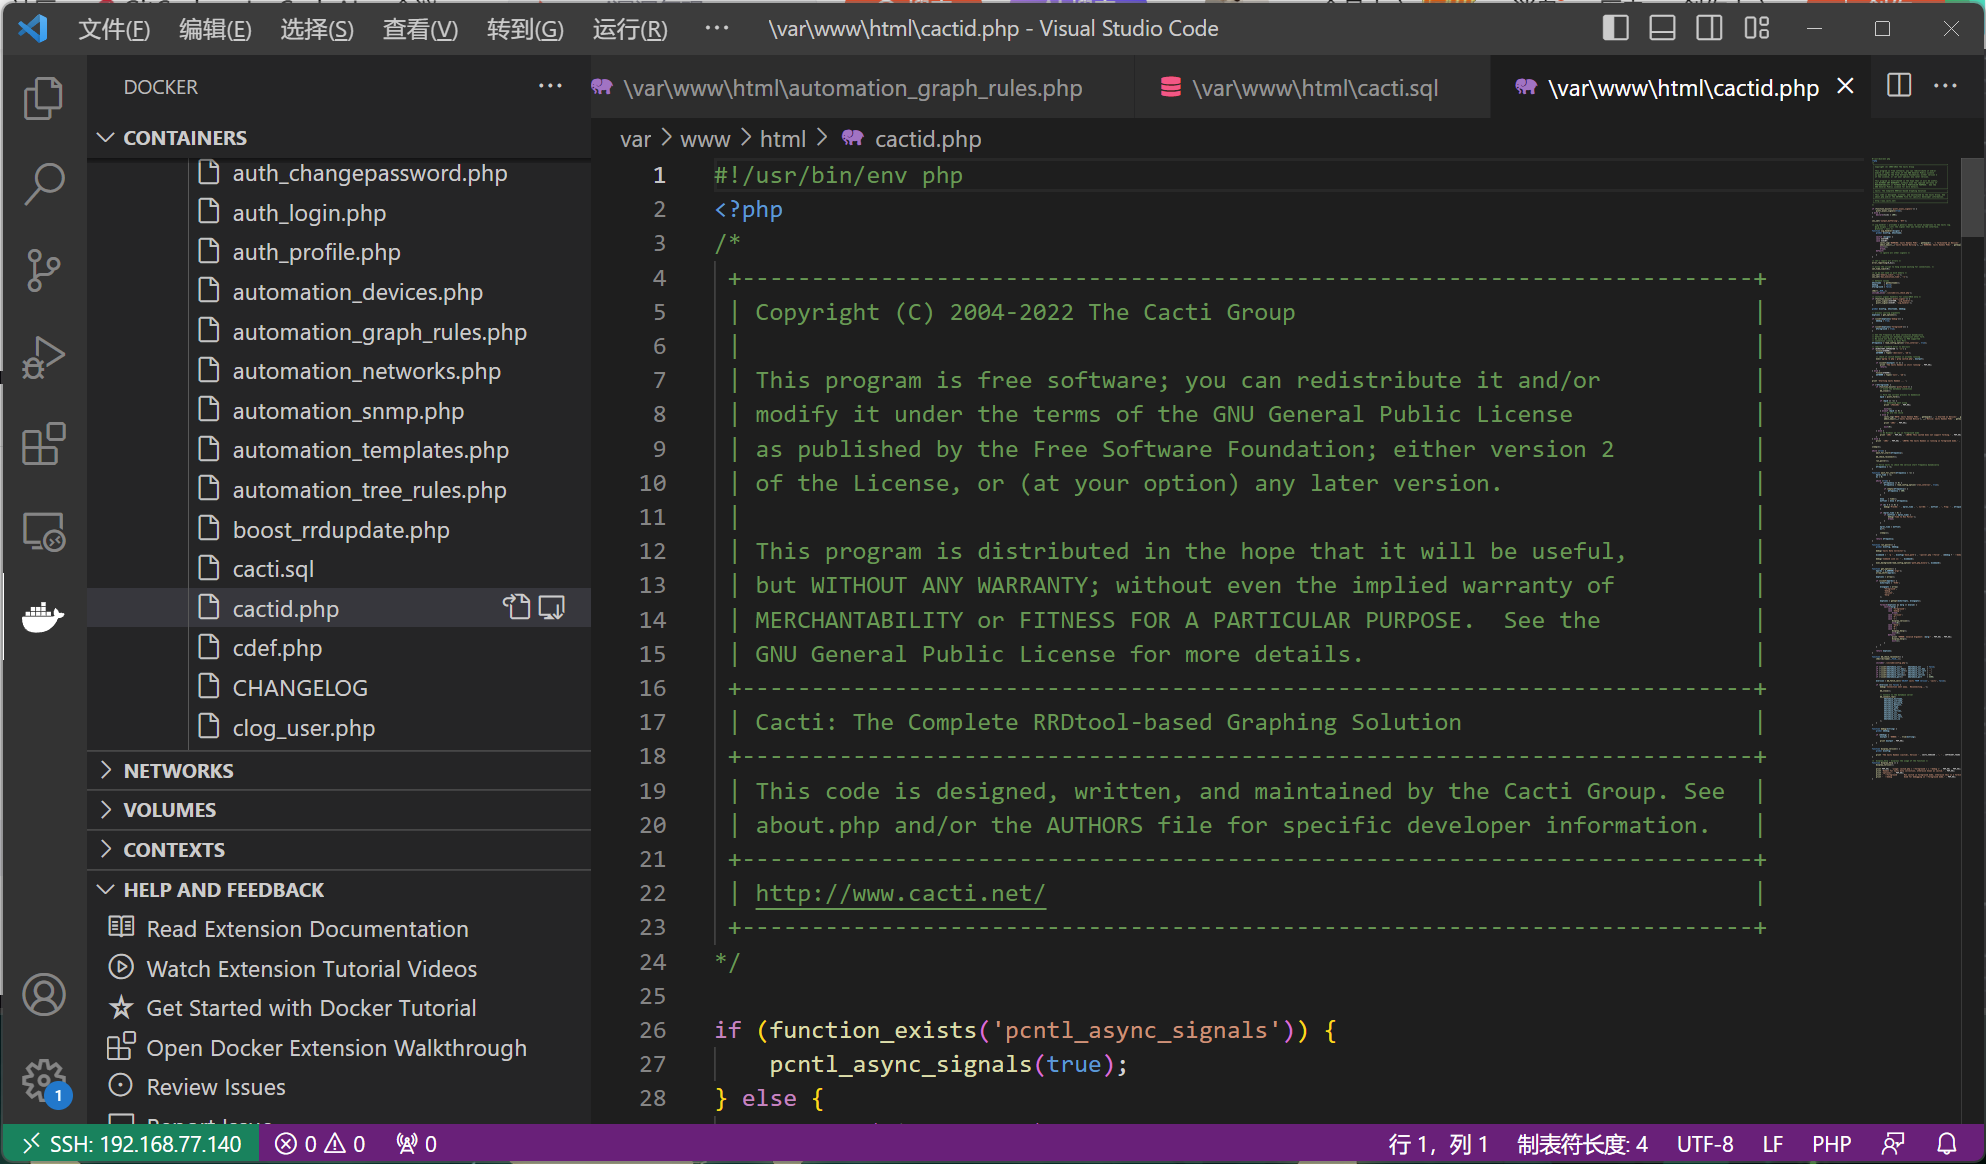
Task: Open the Search view icon
Action: (43, 184)
